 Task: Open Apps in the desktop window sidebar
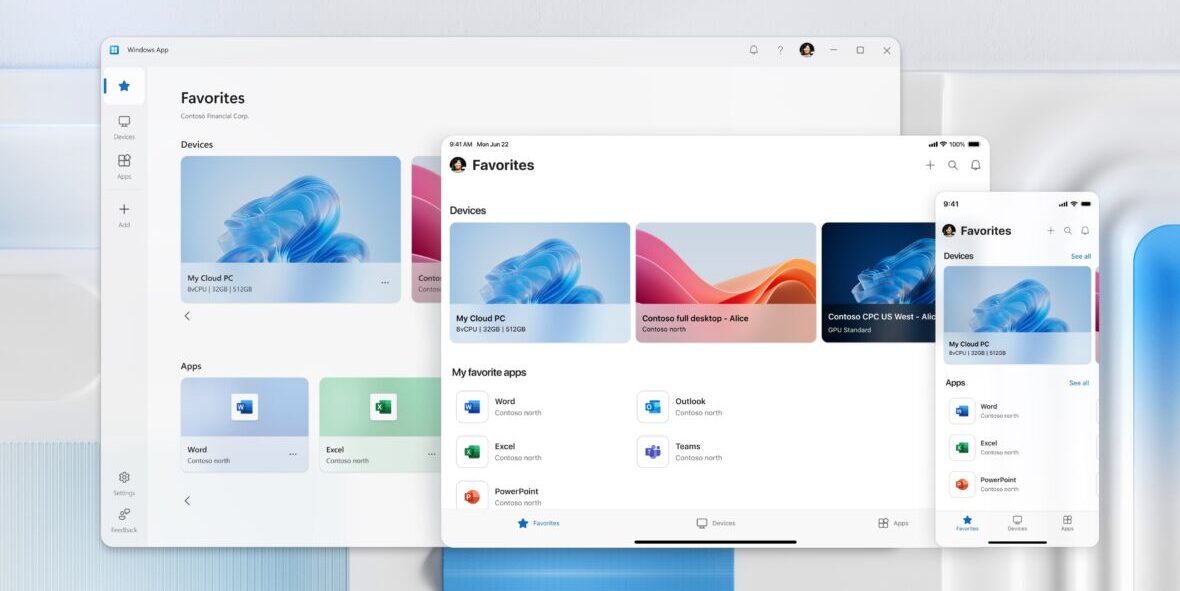coord(124,166)
